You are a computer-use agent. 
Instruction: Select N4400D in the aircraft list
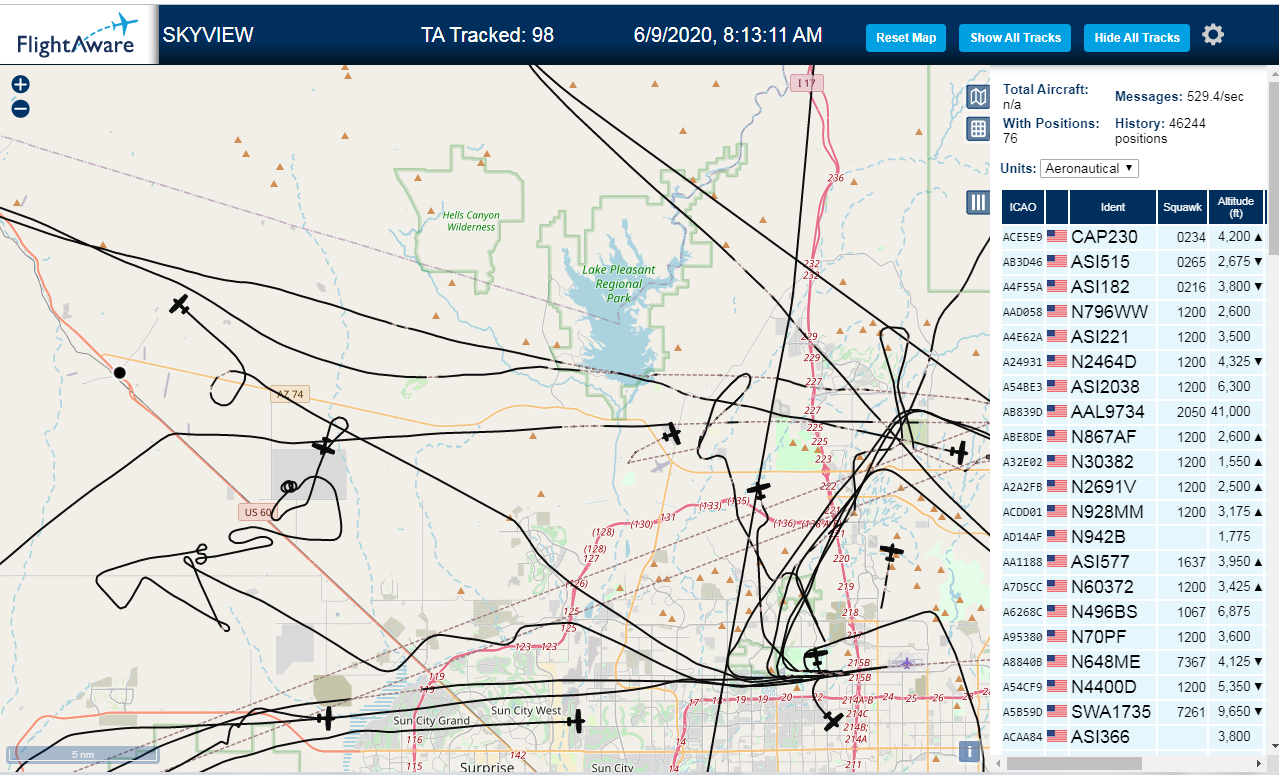coord(1104,687)
